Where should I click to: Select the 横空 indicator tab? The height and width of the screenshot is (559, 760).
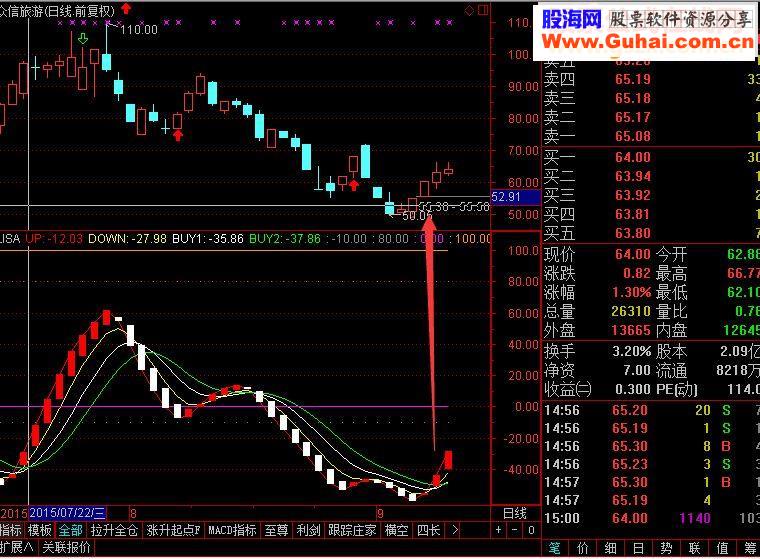point(396,530)
